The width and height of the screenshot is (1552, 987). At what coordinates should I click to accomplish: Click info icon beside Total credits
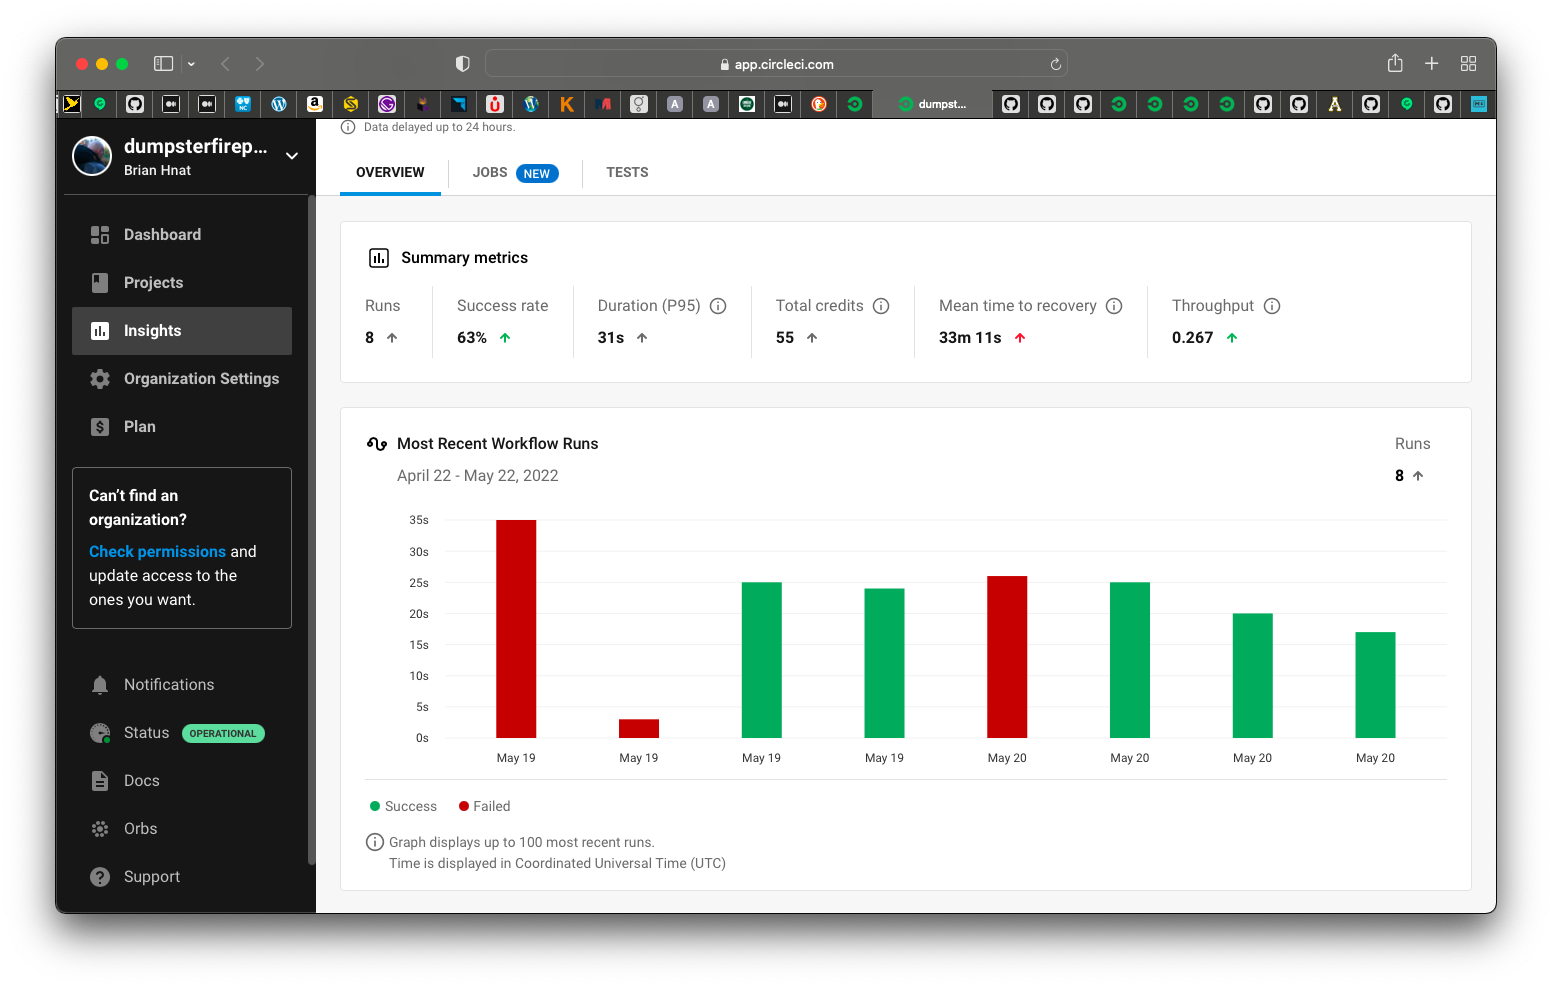881,306
